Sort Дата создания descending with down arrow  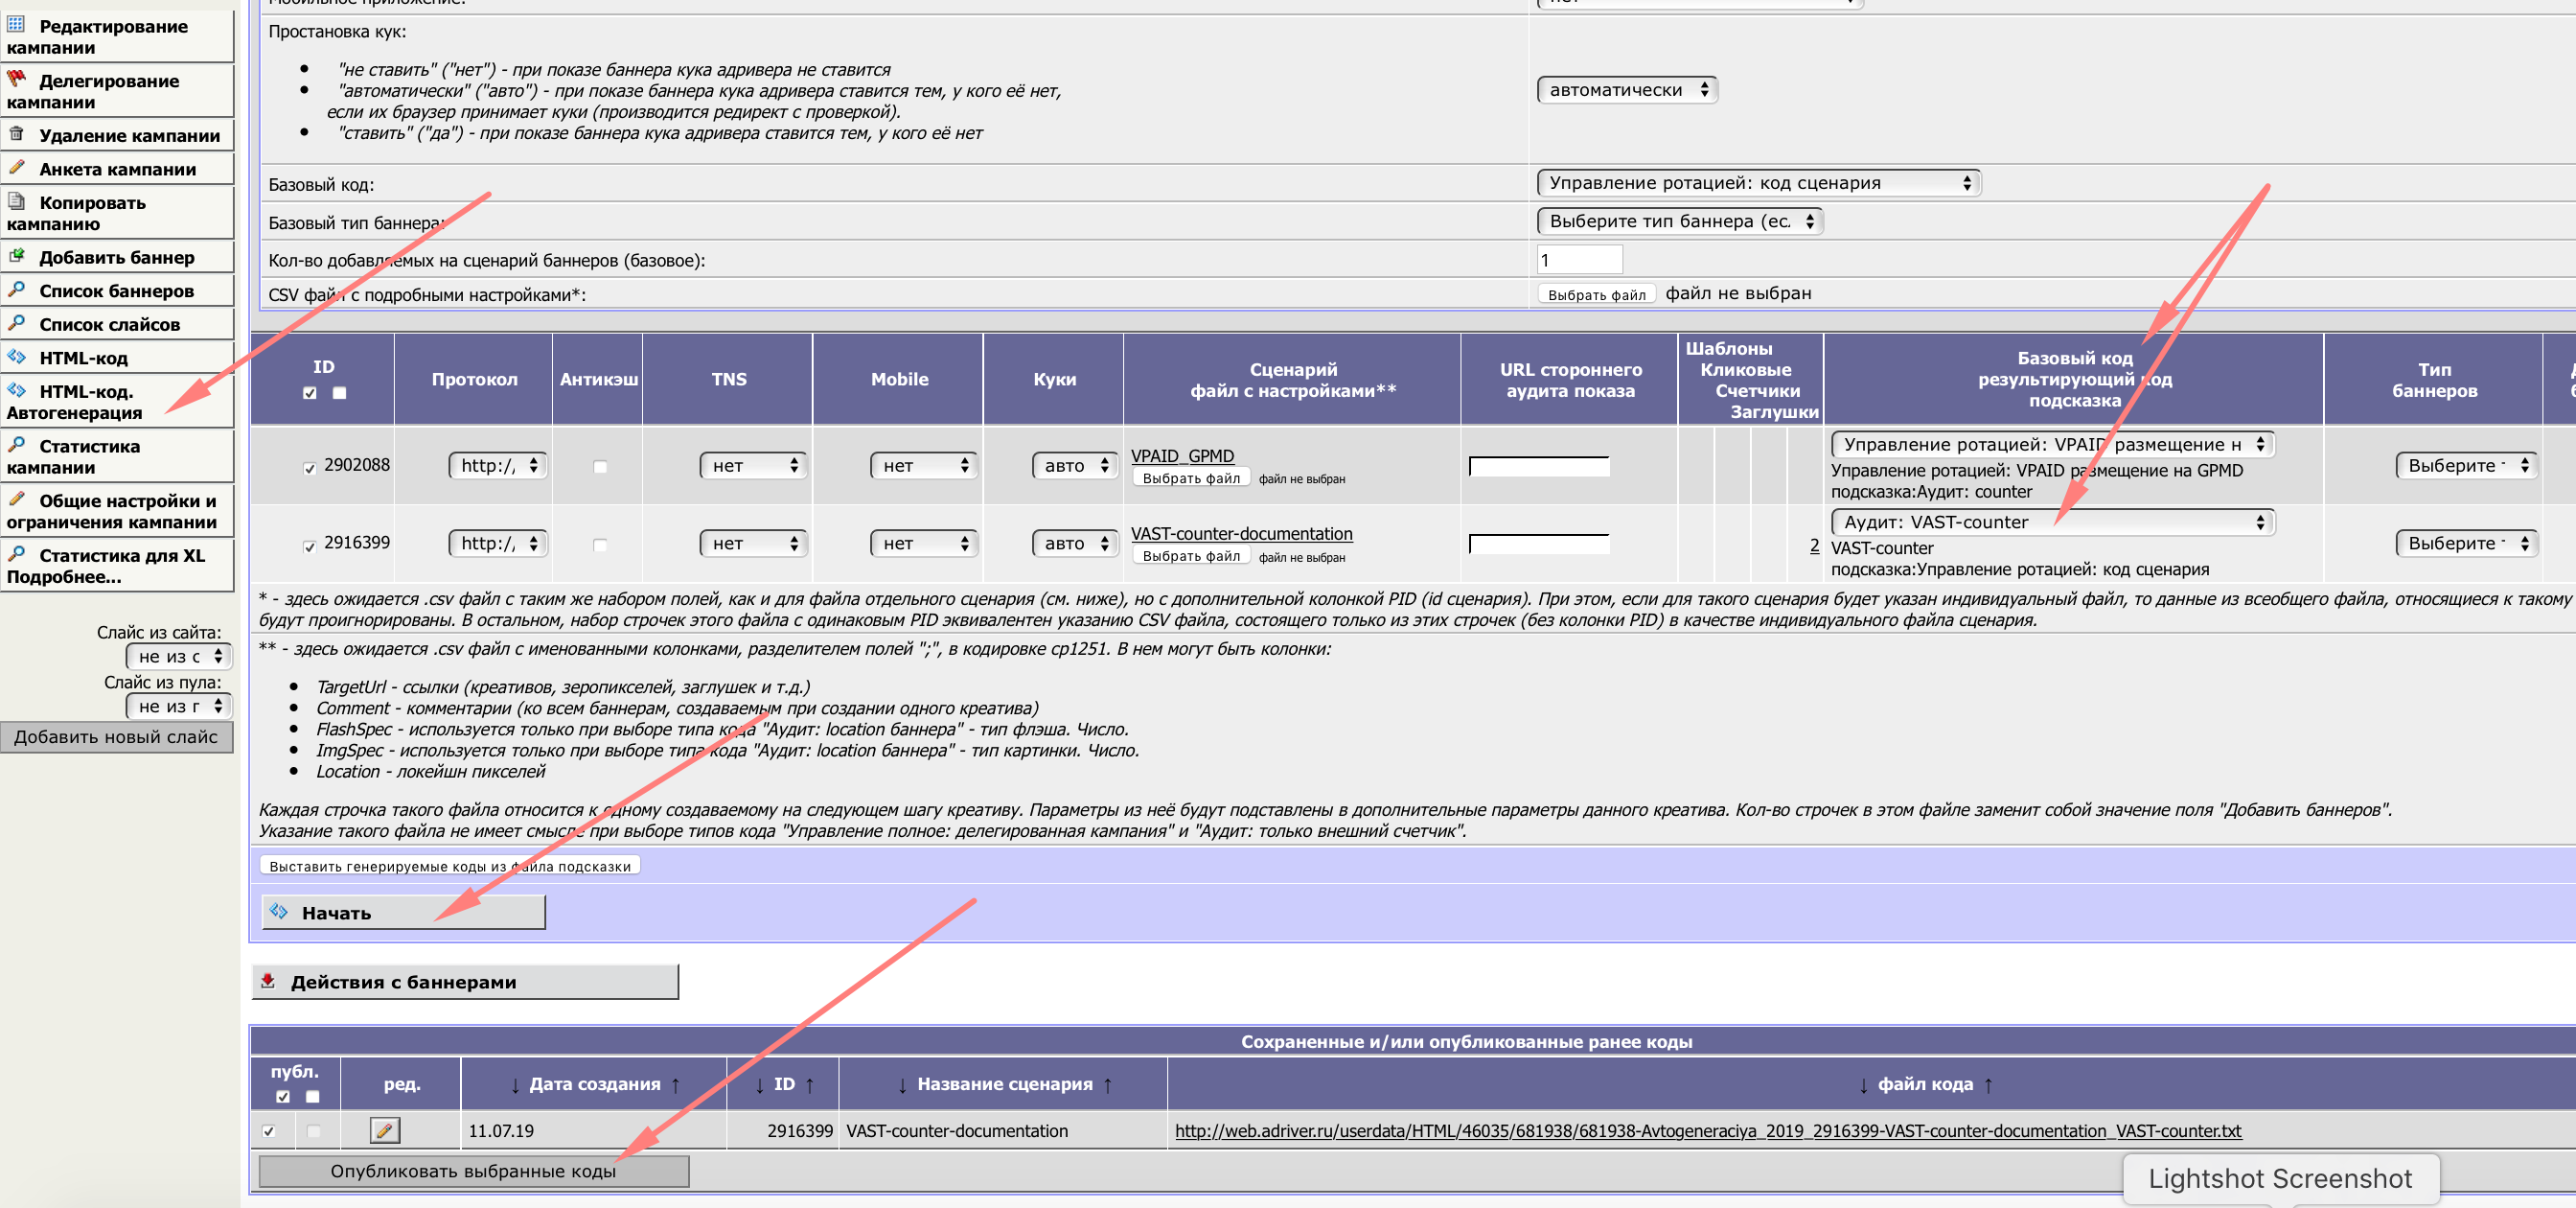[x=515, y=1085]
